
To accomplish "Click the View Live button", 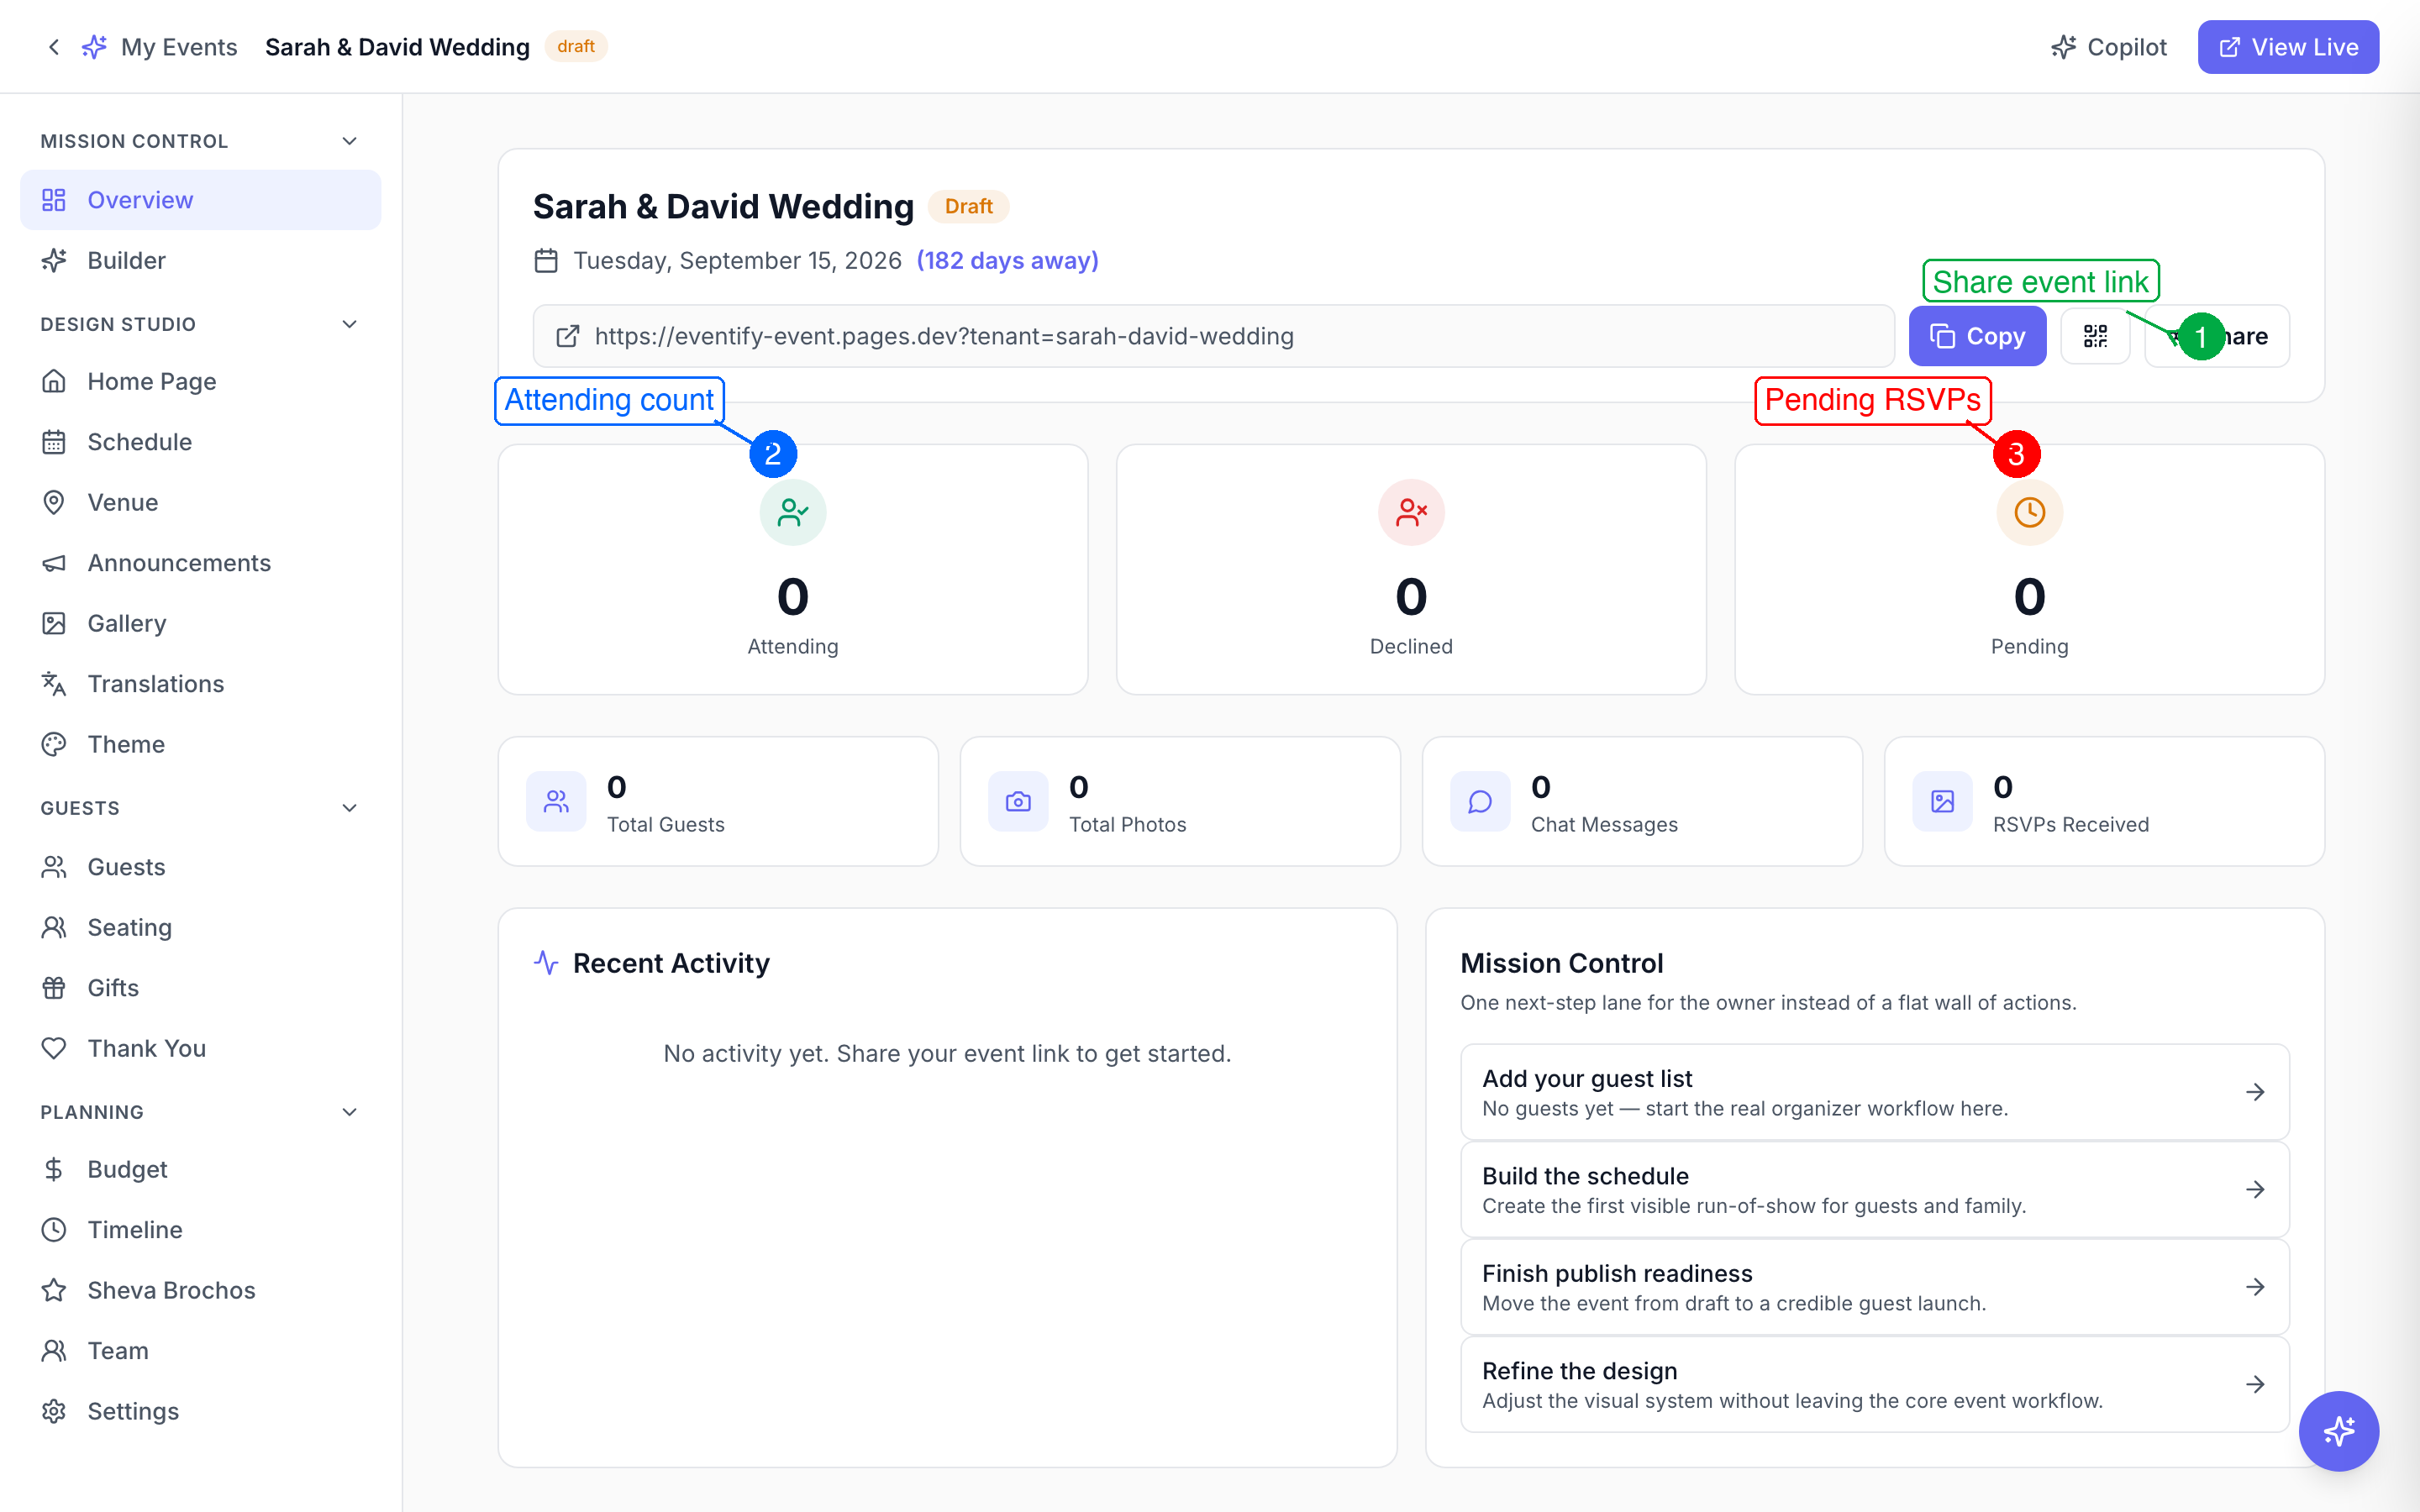I will coord(2288,47).
